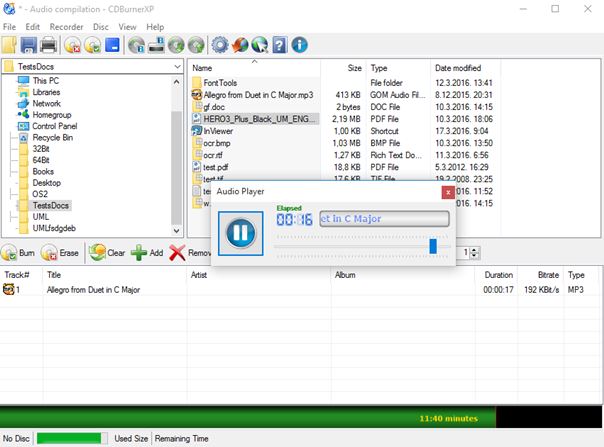
Task: Click the disc with red X icon
Action: pos(73,44)
